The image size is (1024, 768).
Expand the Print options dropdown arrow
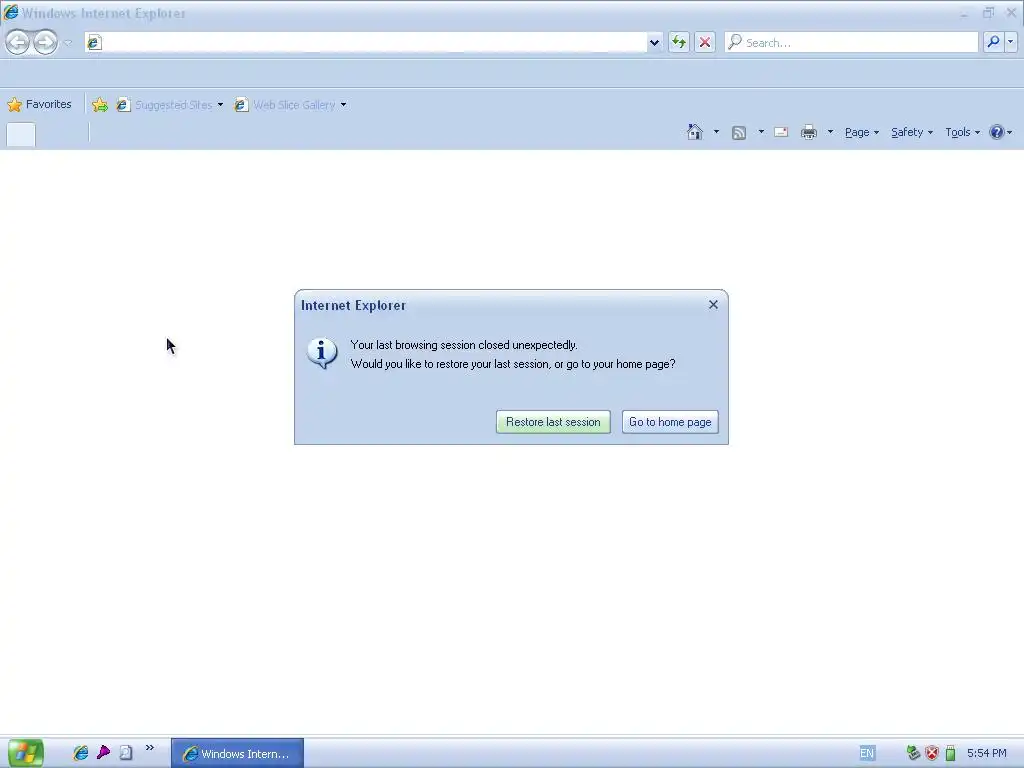coord(830,132)
